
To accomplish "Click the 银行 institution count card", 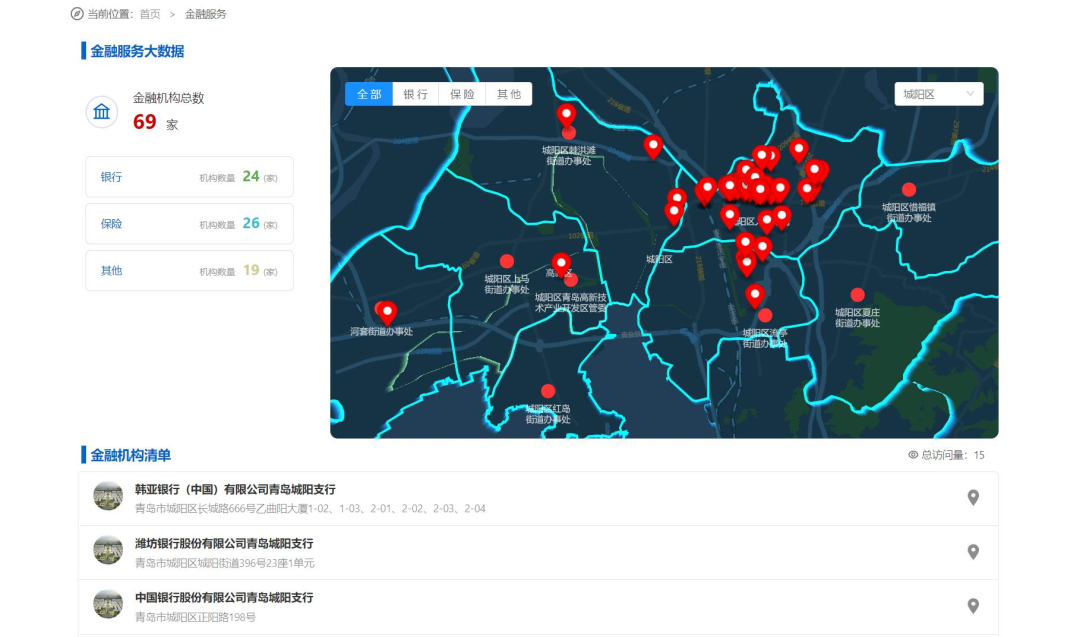I will [189, 177].
